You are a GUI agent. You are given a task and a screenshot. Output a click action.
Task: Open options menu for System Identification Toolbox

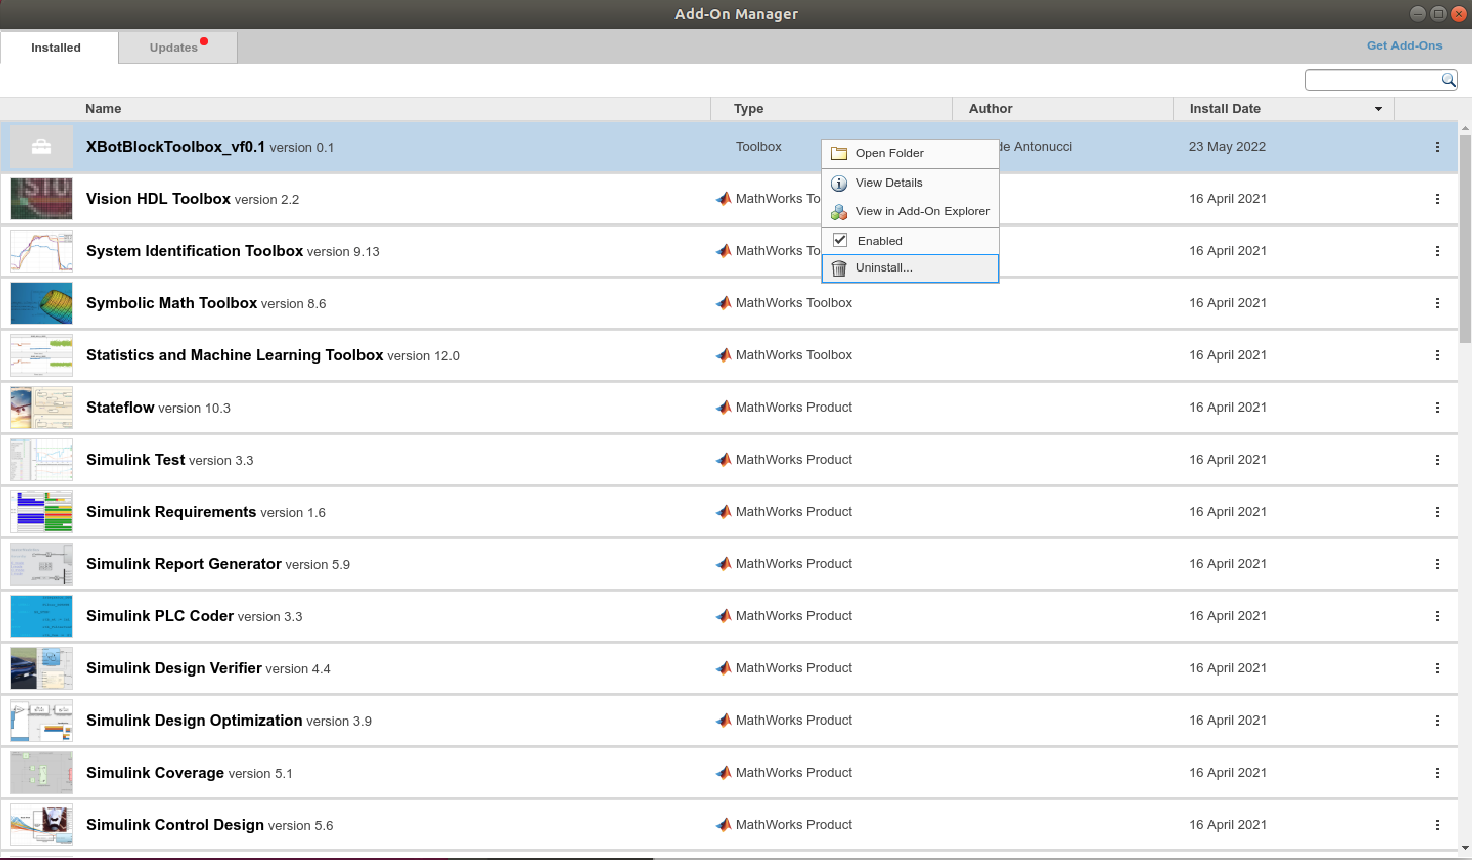click(1437, 251)
